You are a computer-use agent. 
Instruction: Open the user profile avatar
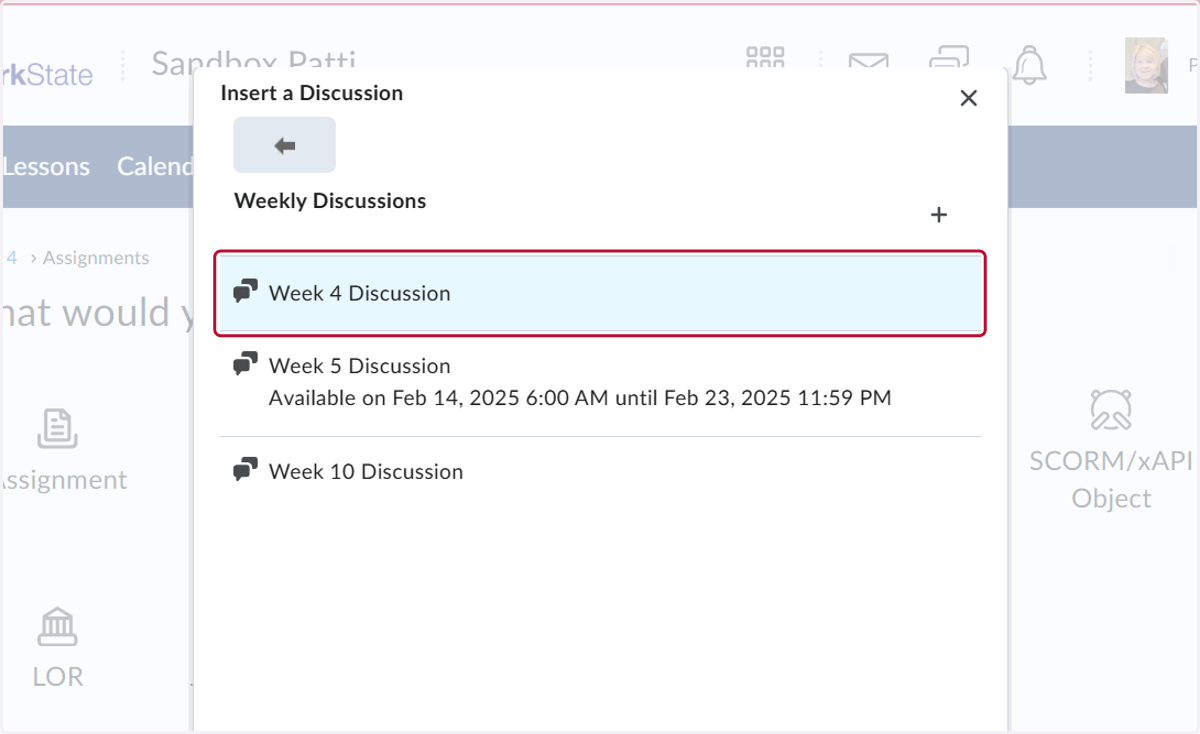point(1146,66)
